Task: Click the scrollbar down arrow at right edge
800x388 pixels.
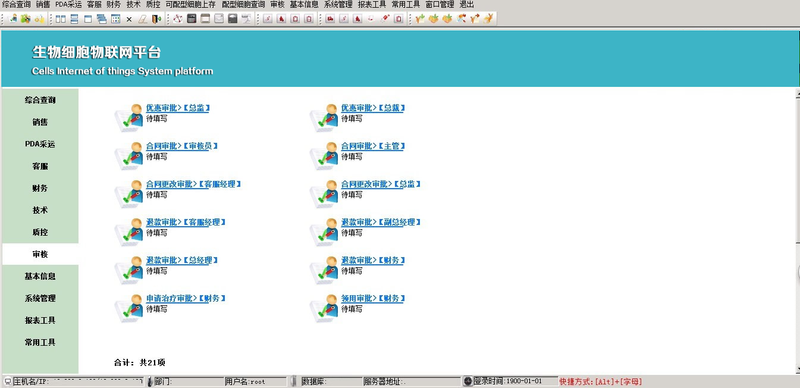Action: pyautogui.click(x=797, y=370)
